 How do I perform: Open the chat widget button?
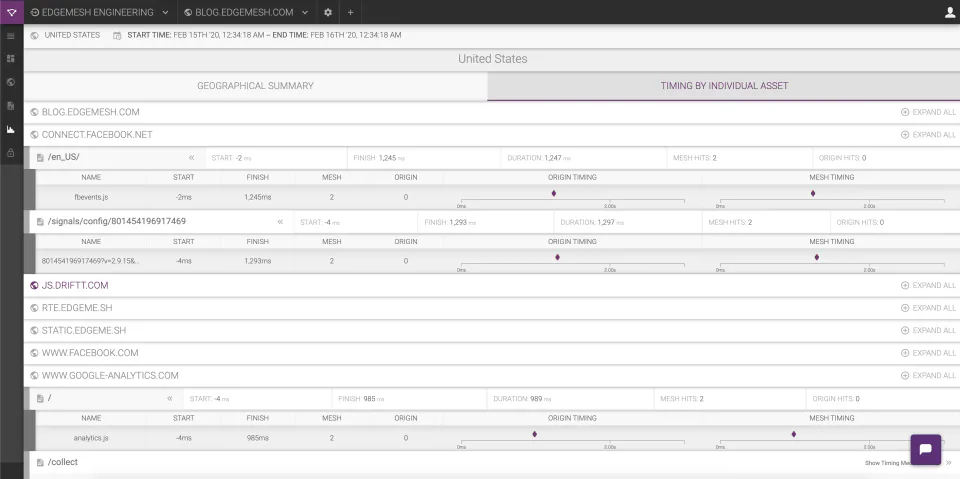[925, 450]
